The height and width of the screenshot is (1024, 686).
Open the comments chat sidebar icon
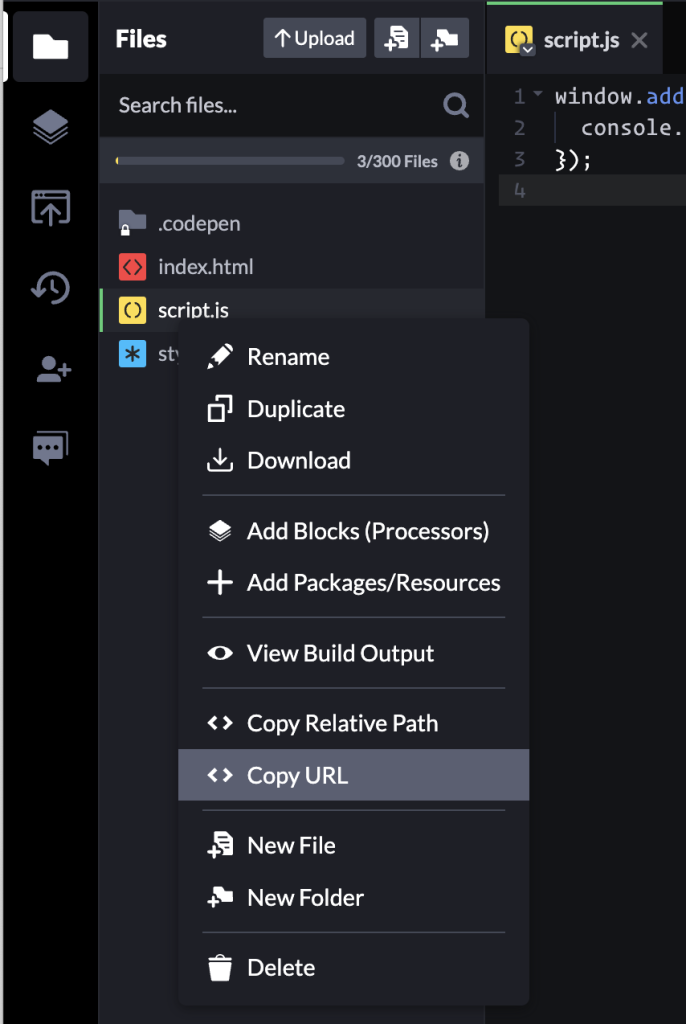[x=50, y=449]
